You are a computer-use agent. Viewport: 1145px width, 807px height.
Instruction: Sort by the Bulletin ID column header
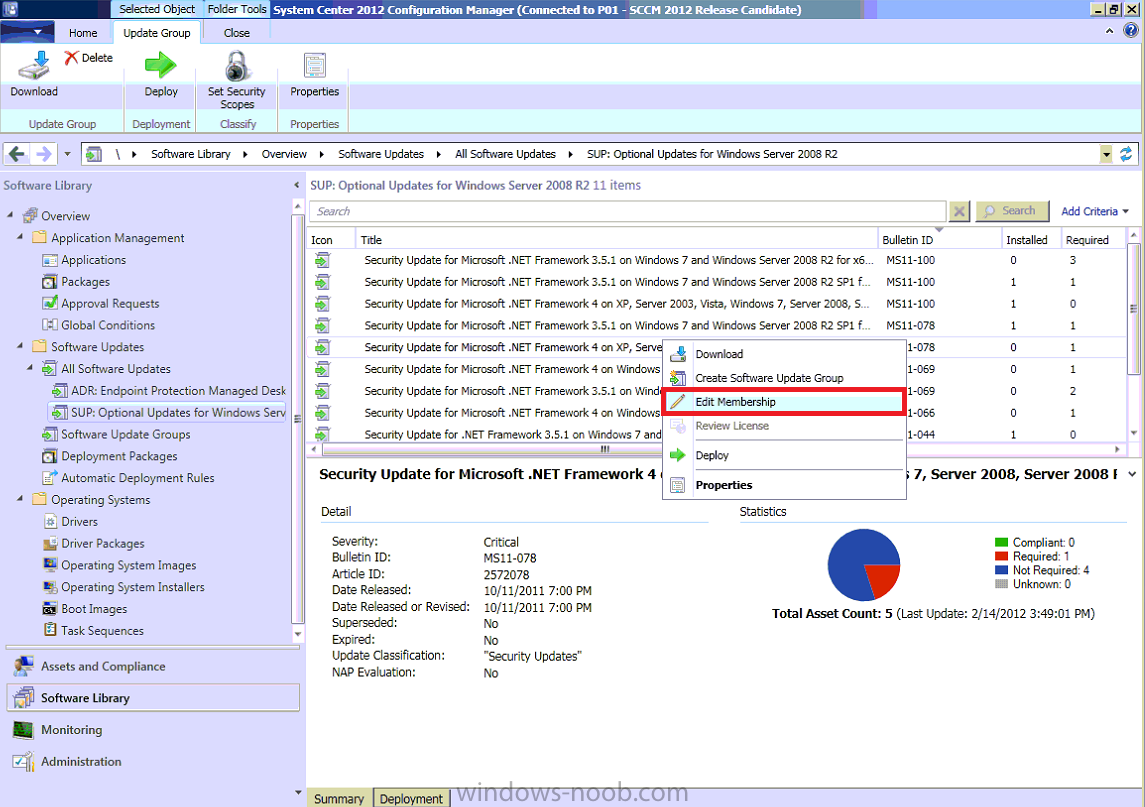click(x=939, y=240)
